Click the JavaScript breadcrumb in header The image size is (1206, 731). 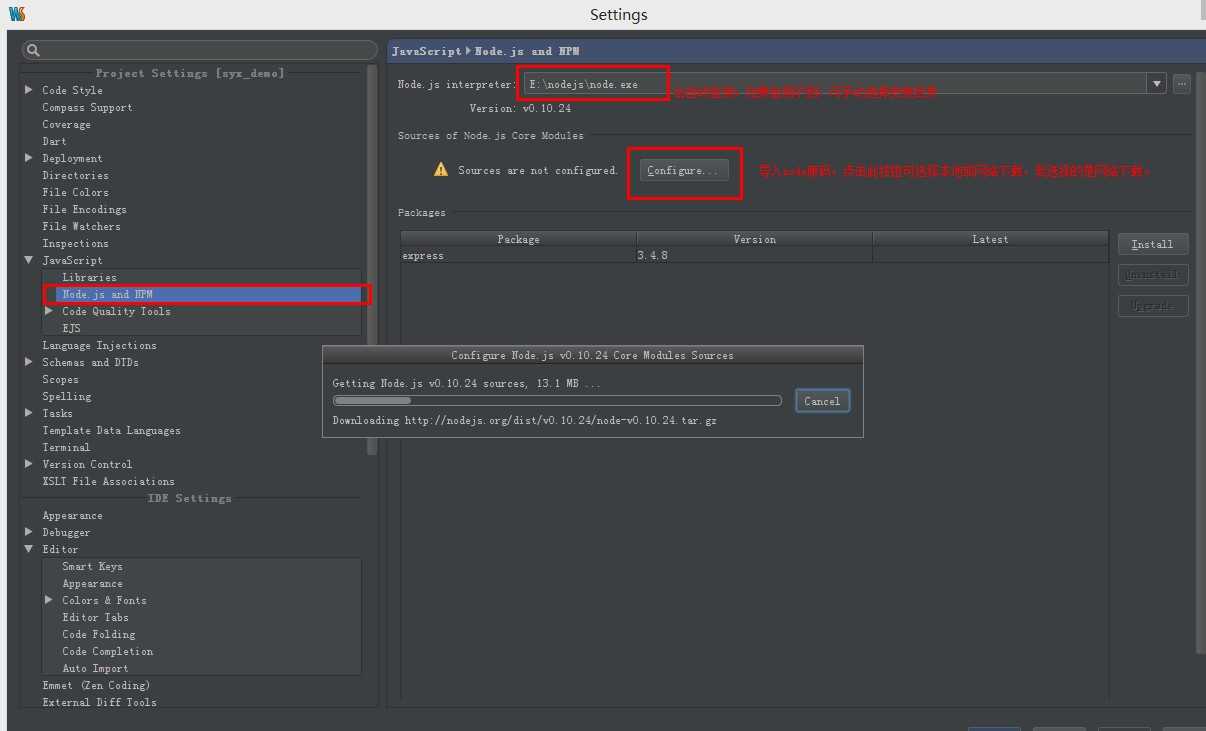[426, 50]
